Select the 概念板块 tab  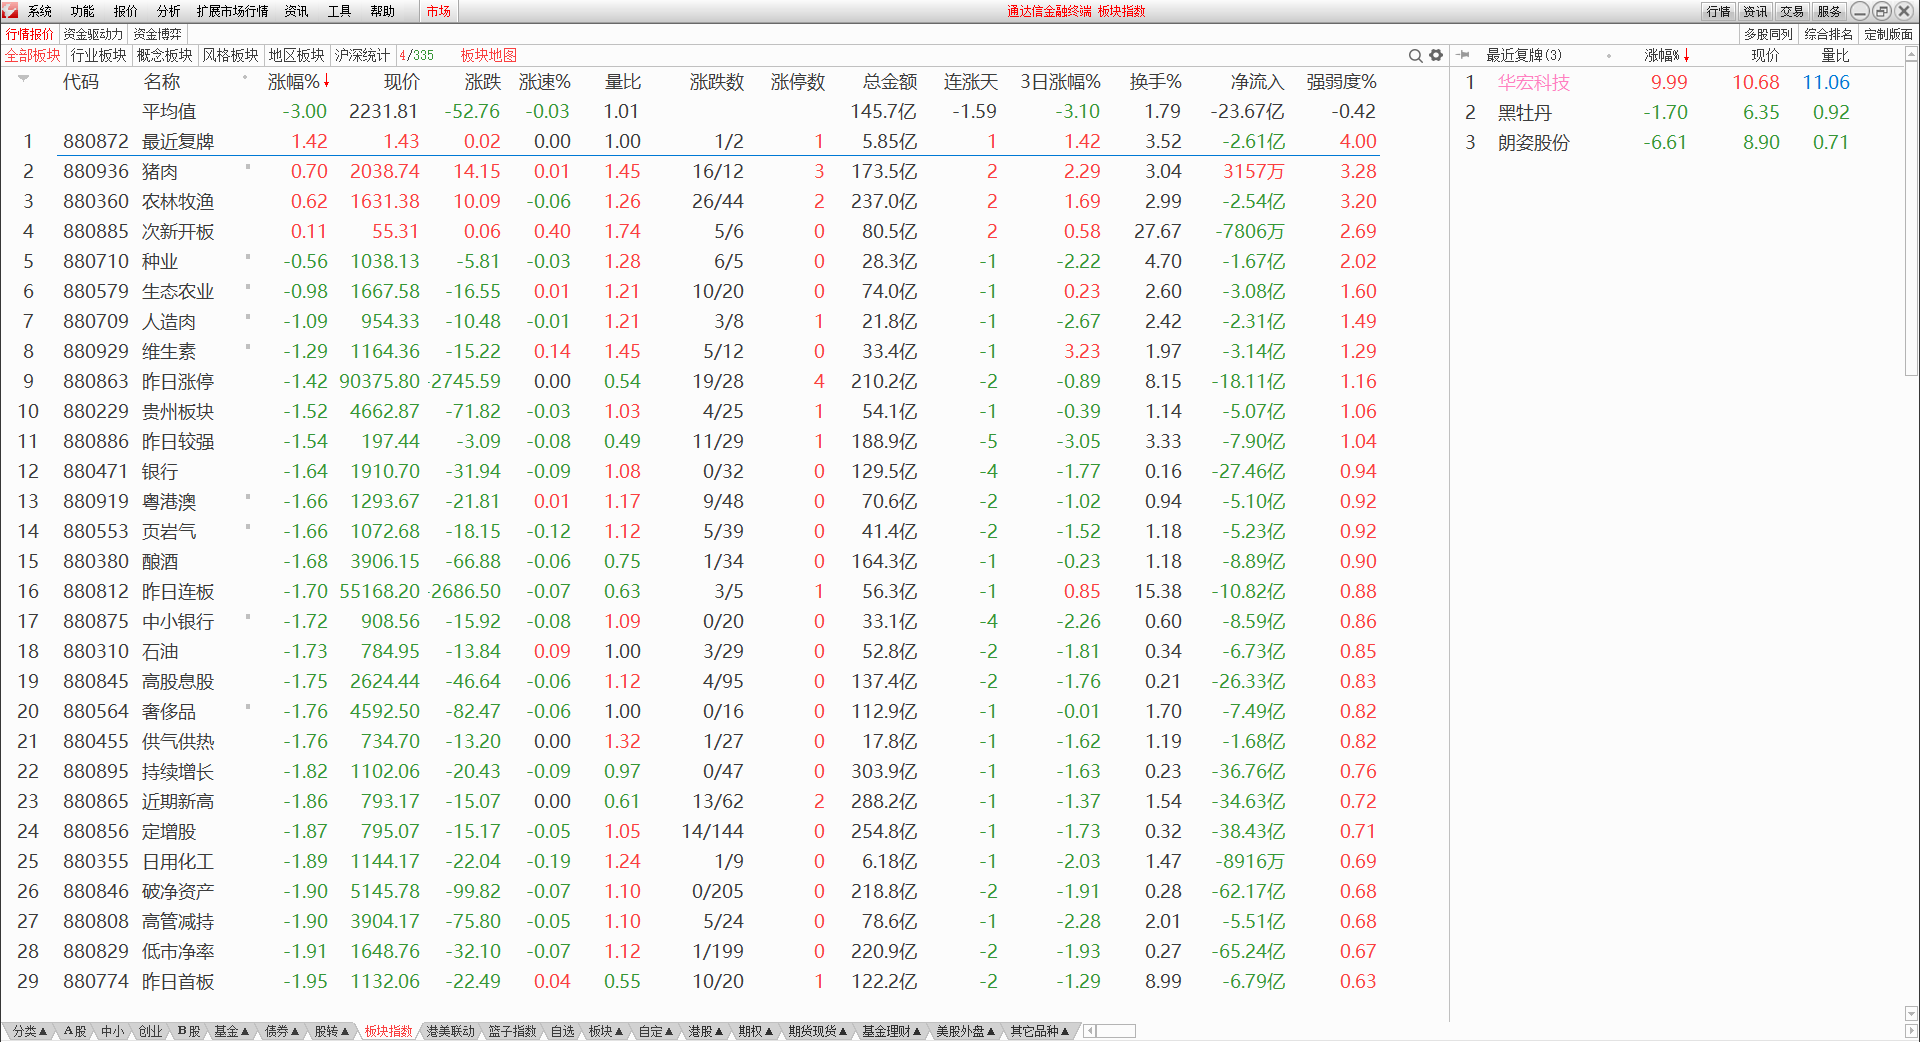165,55
